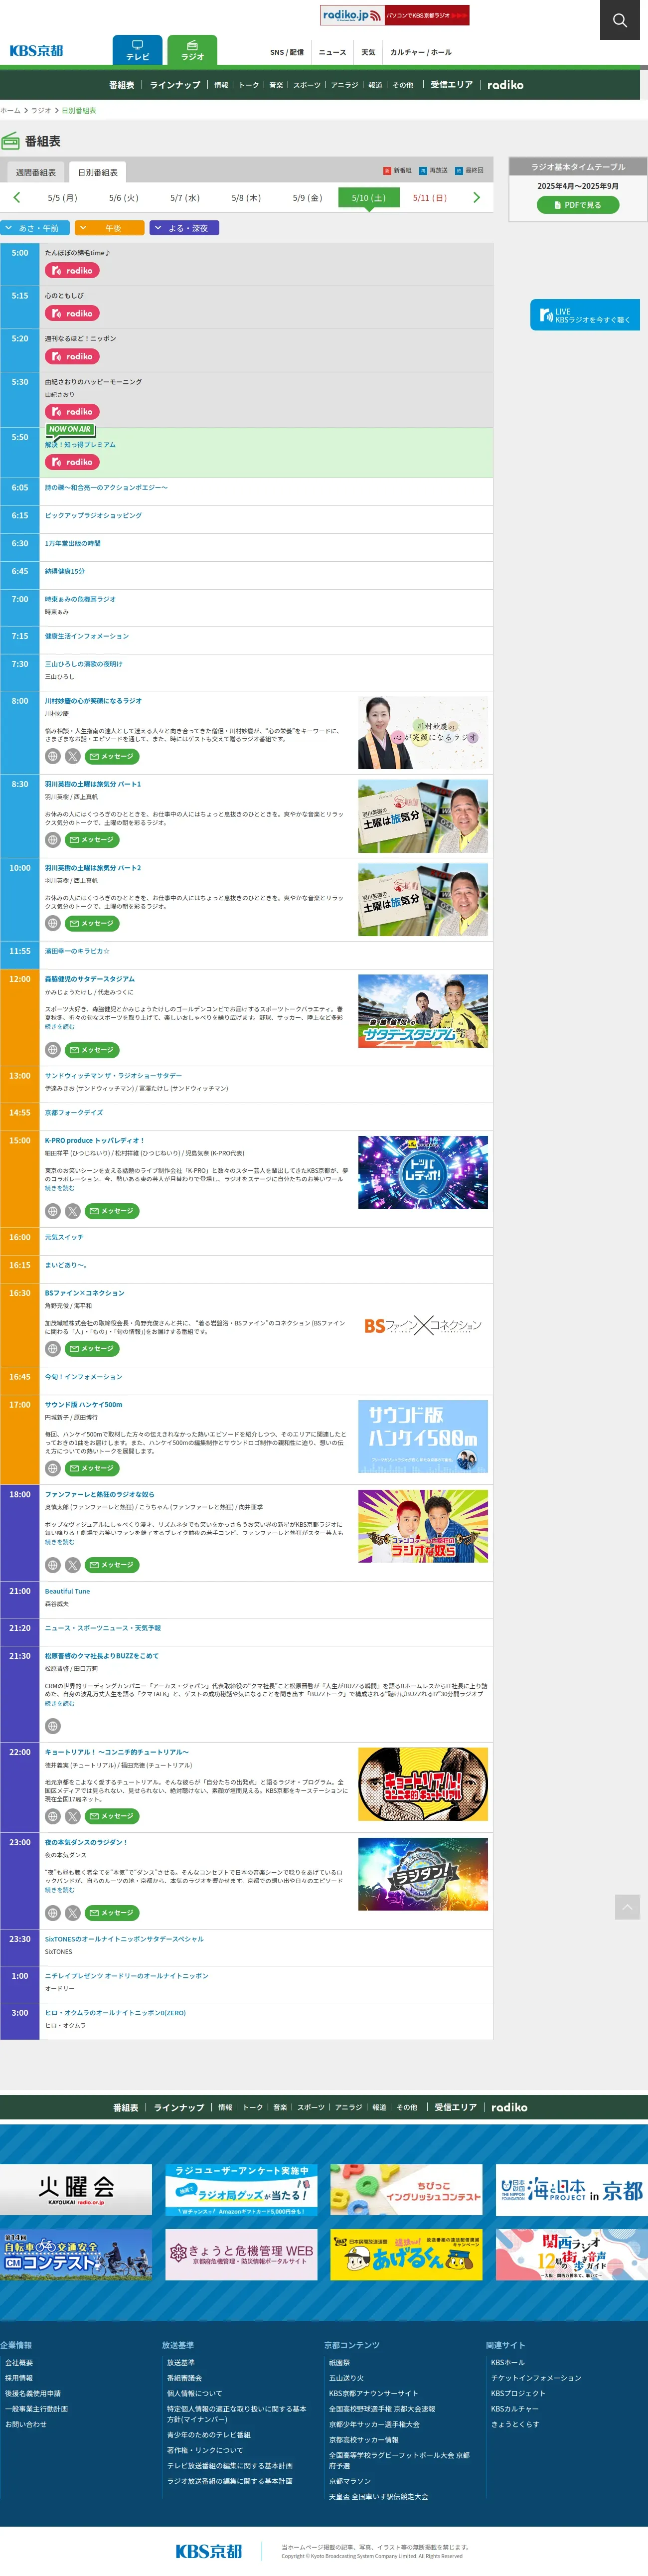Go to previous week arrow
This screenshot has width=648, height=2576.
pos(16,198)
